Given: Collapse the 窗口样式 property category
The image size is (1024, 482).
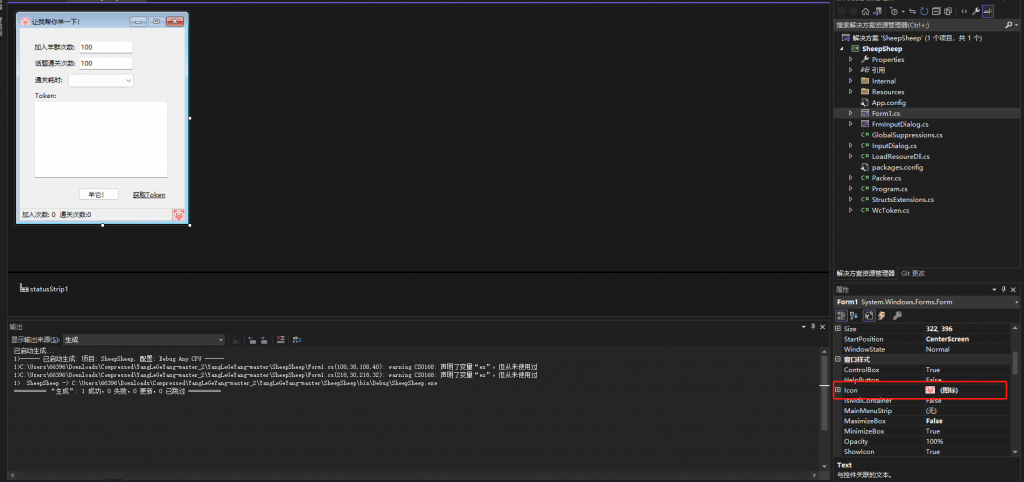Looking at the screenshot, I should [x=838, y=359].
